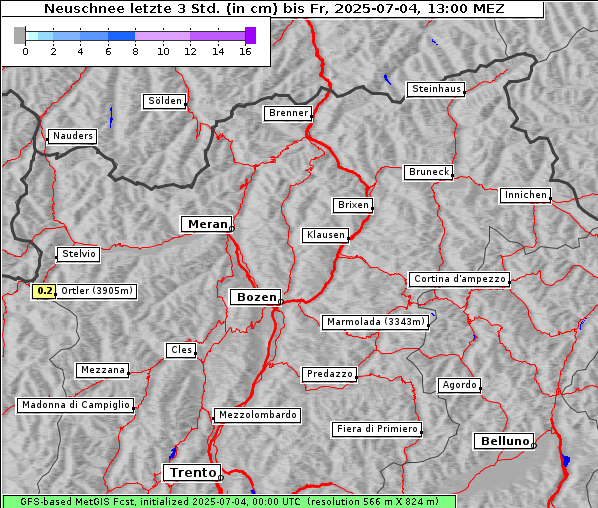
Task: Click the bright purple 16 cm legend swatch
Action: [x=251, y=35]
